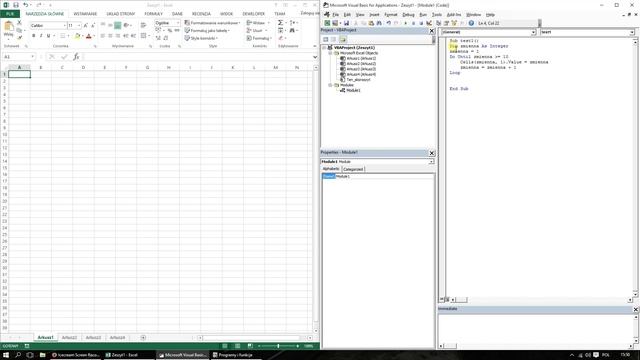640x360 pixels.
Task: Click View Code in the Project Explorer toolbar
Action: [x=326, y=39]
